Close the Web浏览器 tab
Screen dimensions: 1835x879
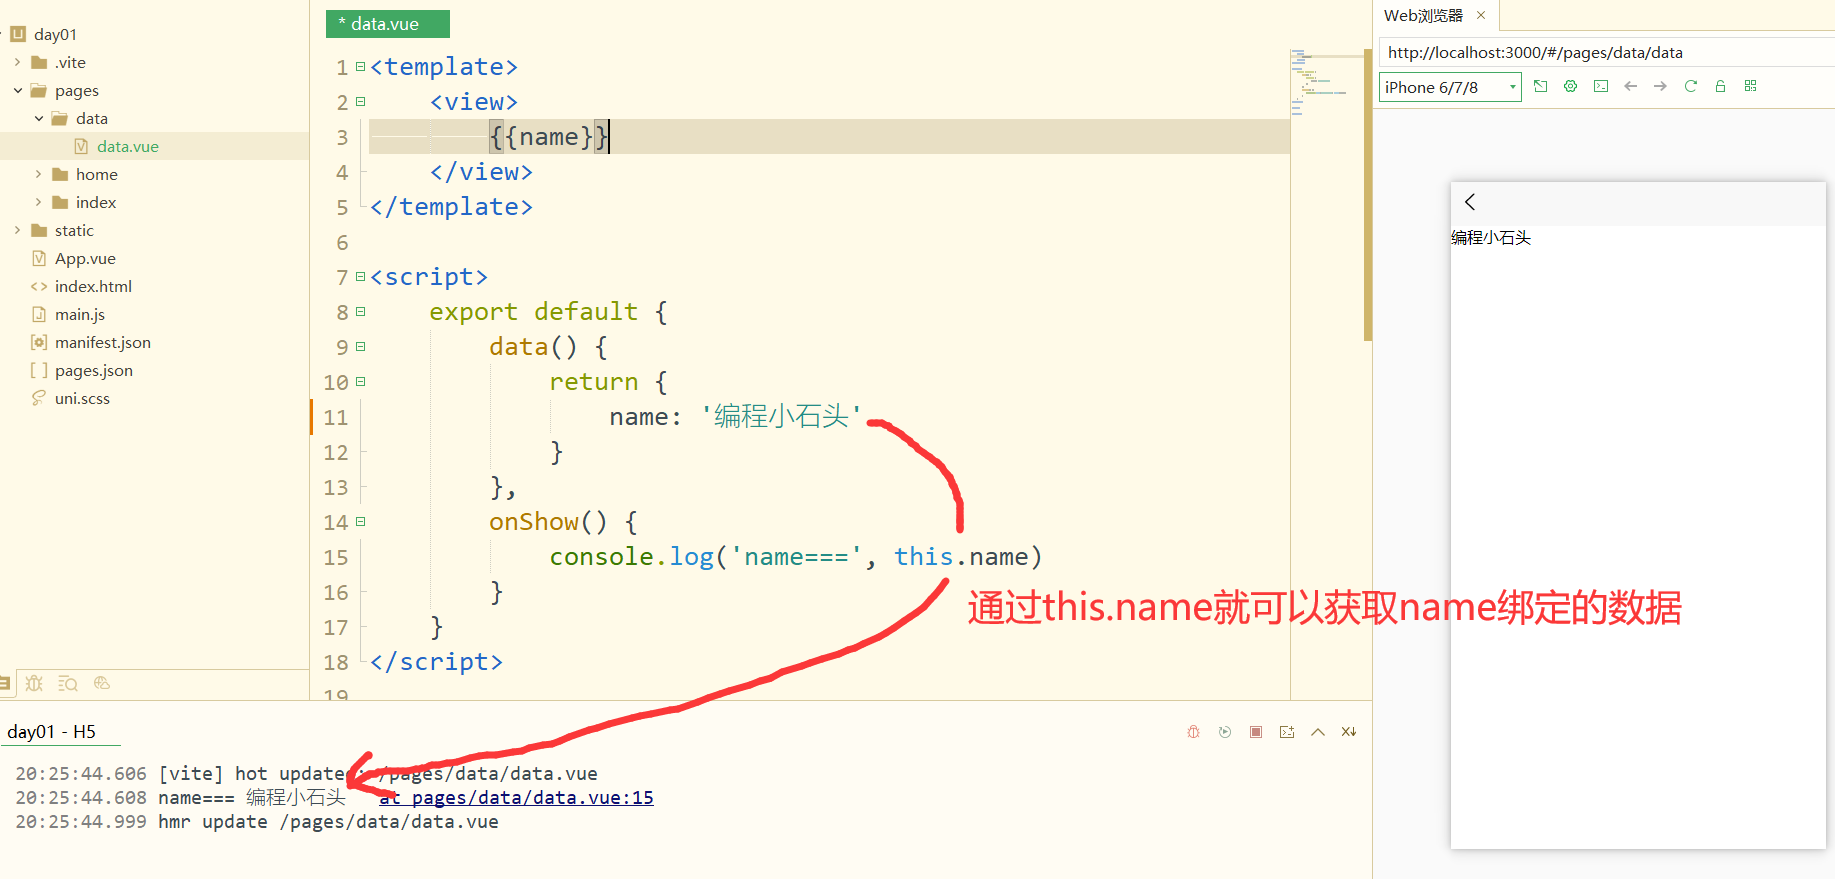pyautogui.click(x=1481, y=15)
